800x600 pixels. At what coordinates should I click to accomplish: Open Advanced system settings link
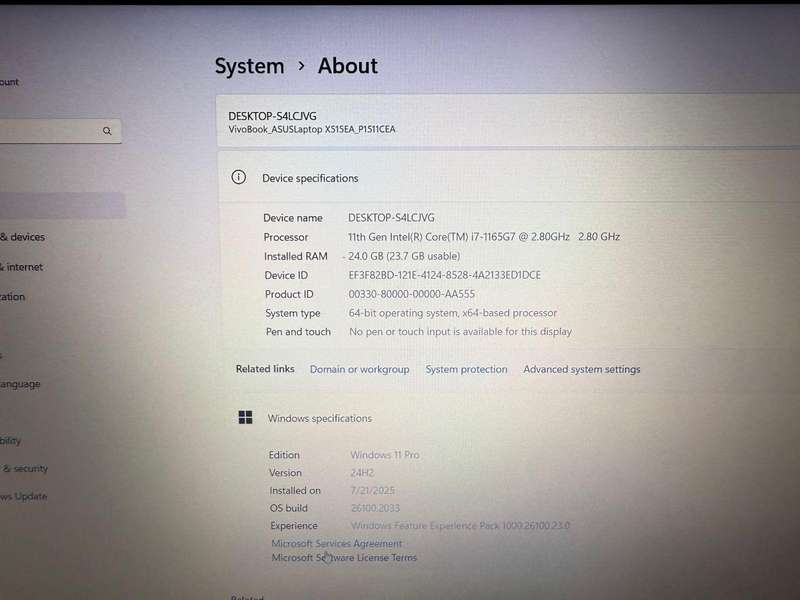click(x=582, y=369)
